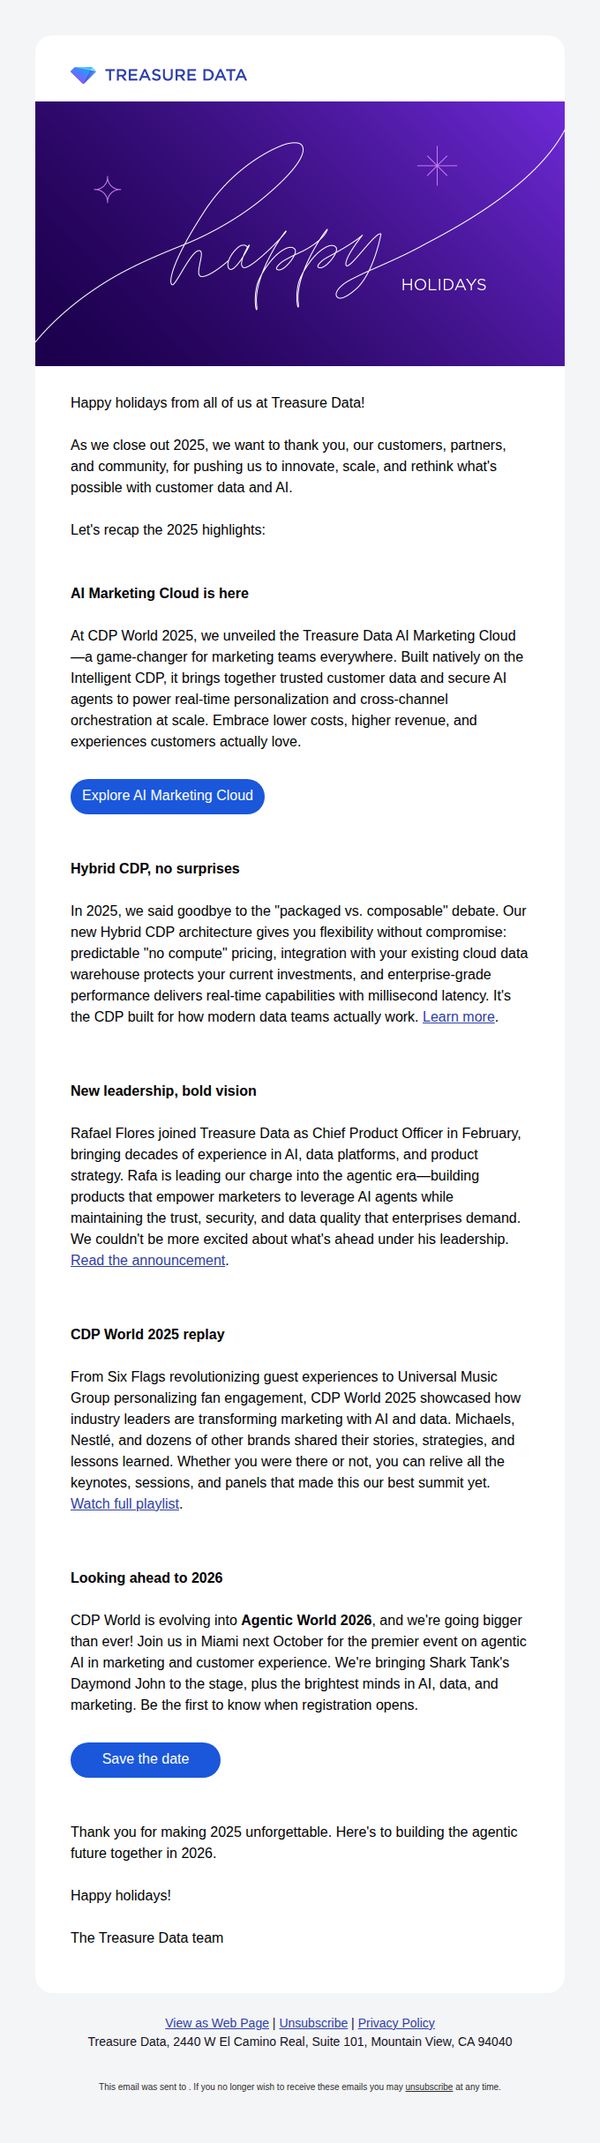The width and height of the screenshot is (600, 2143).
Task: Click the 'CDP World 2025 replay' heading
Action: click(x=148, y=1334)
